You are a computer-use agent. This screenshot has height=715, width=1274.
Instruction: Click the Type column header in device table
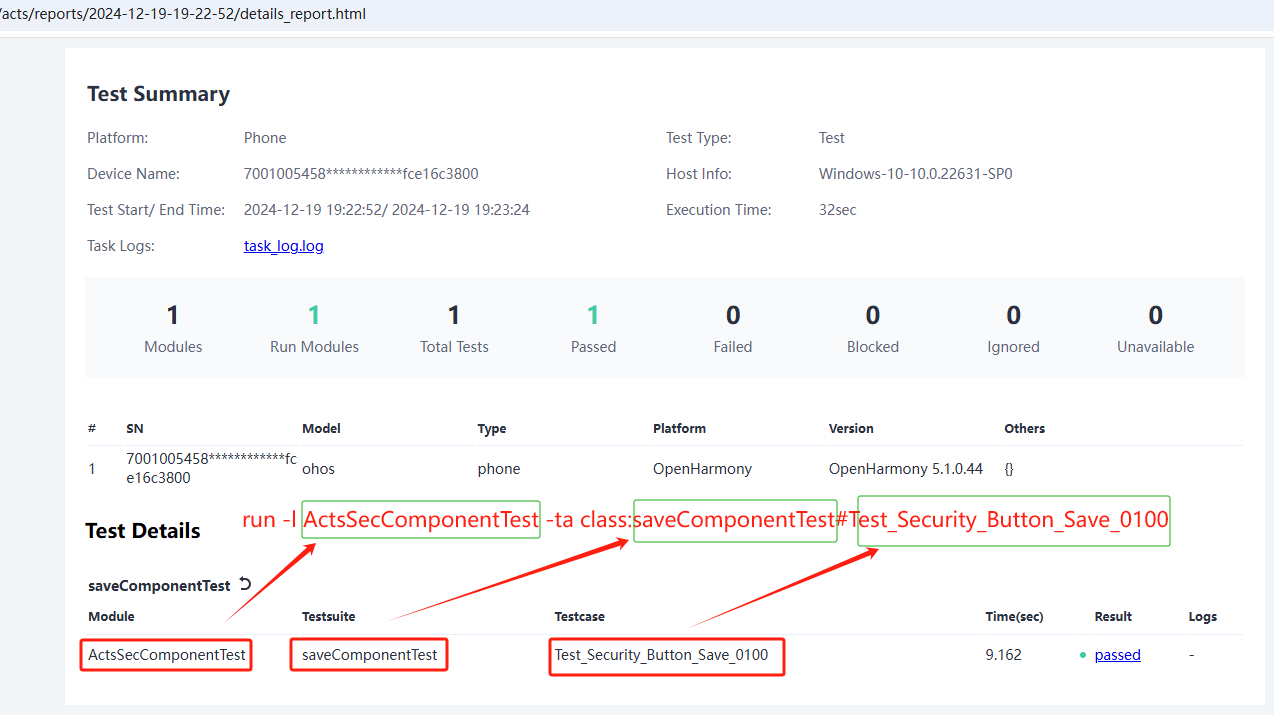[x=492, y=428]
